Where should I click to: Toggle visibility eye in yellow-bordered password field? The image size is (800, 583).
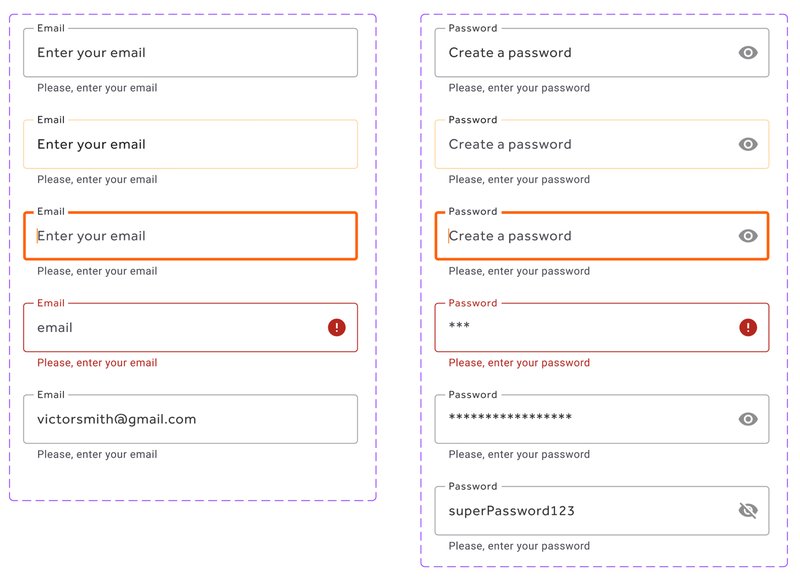[747, 144]
